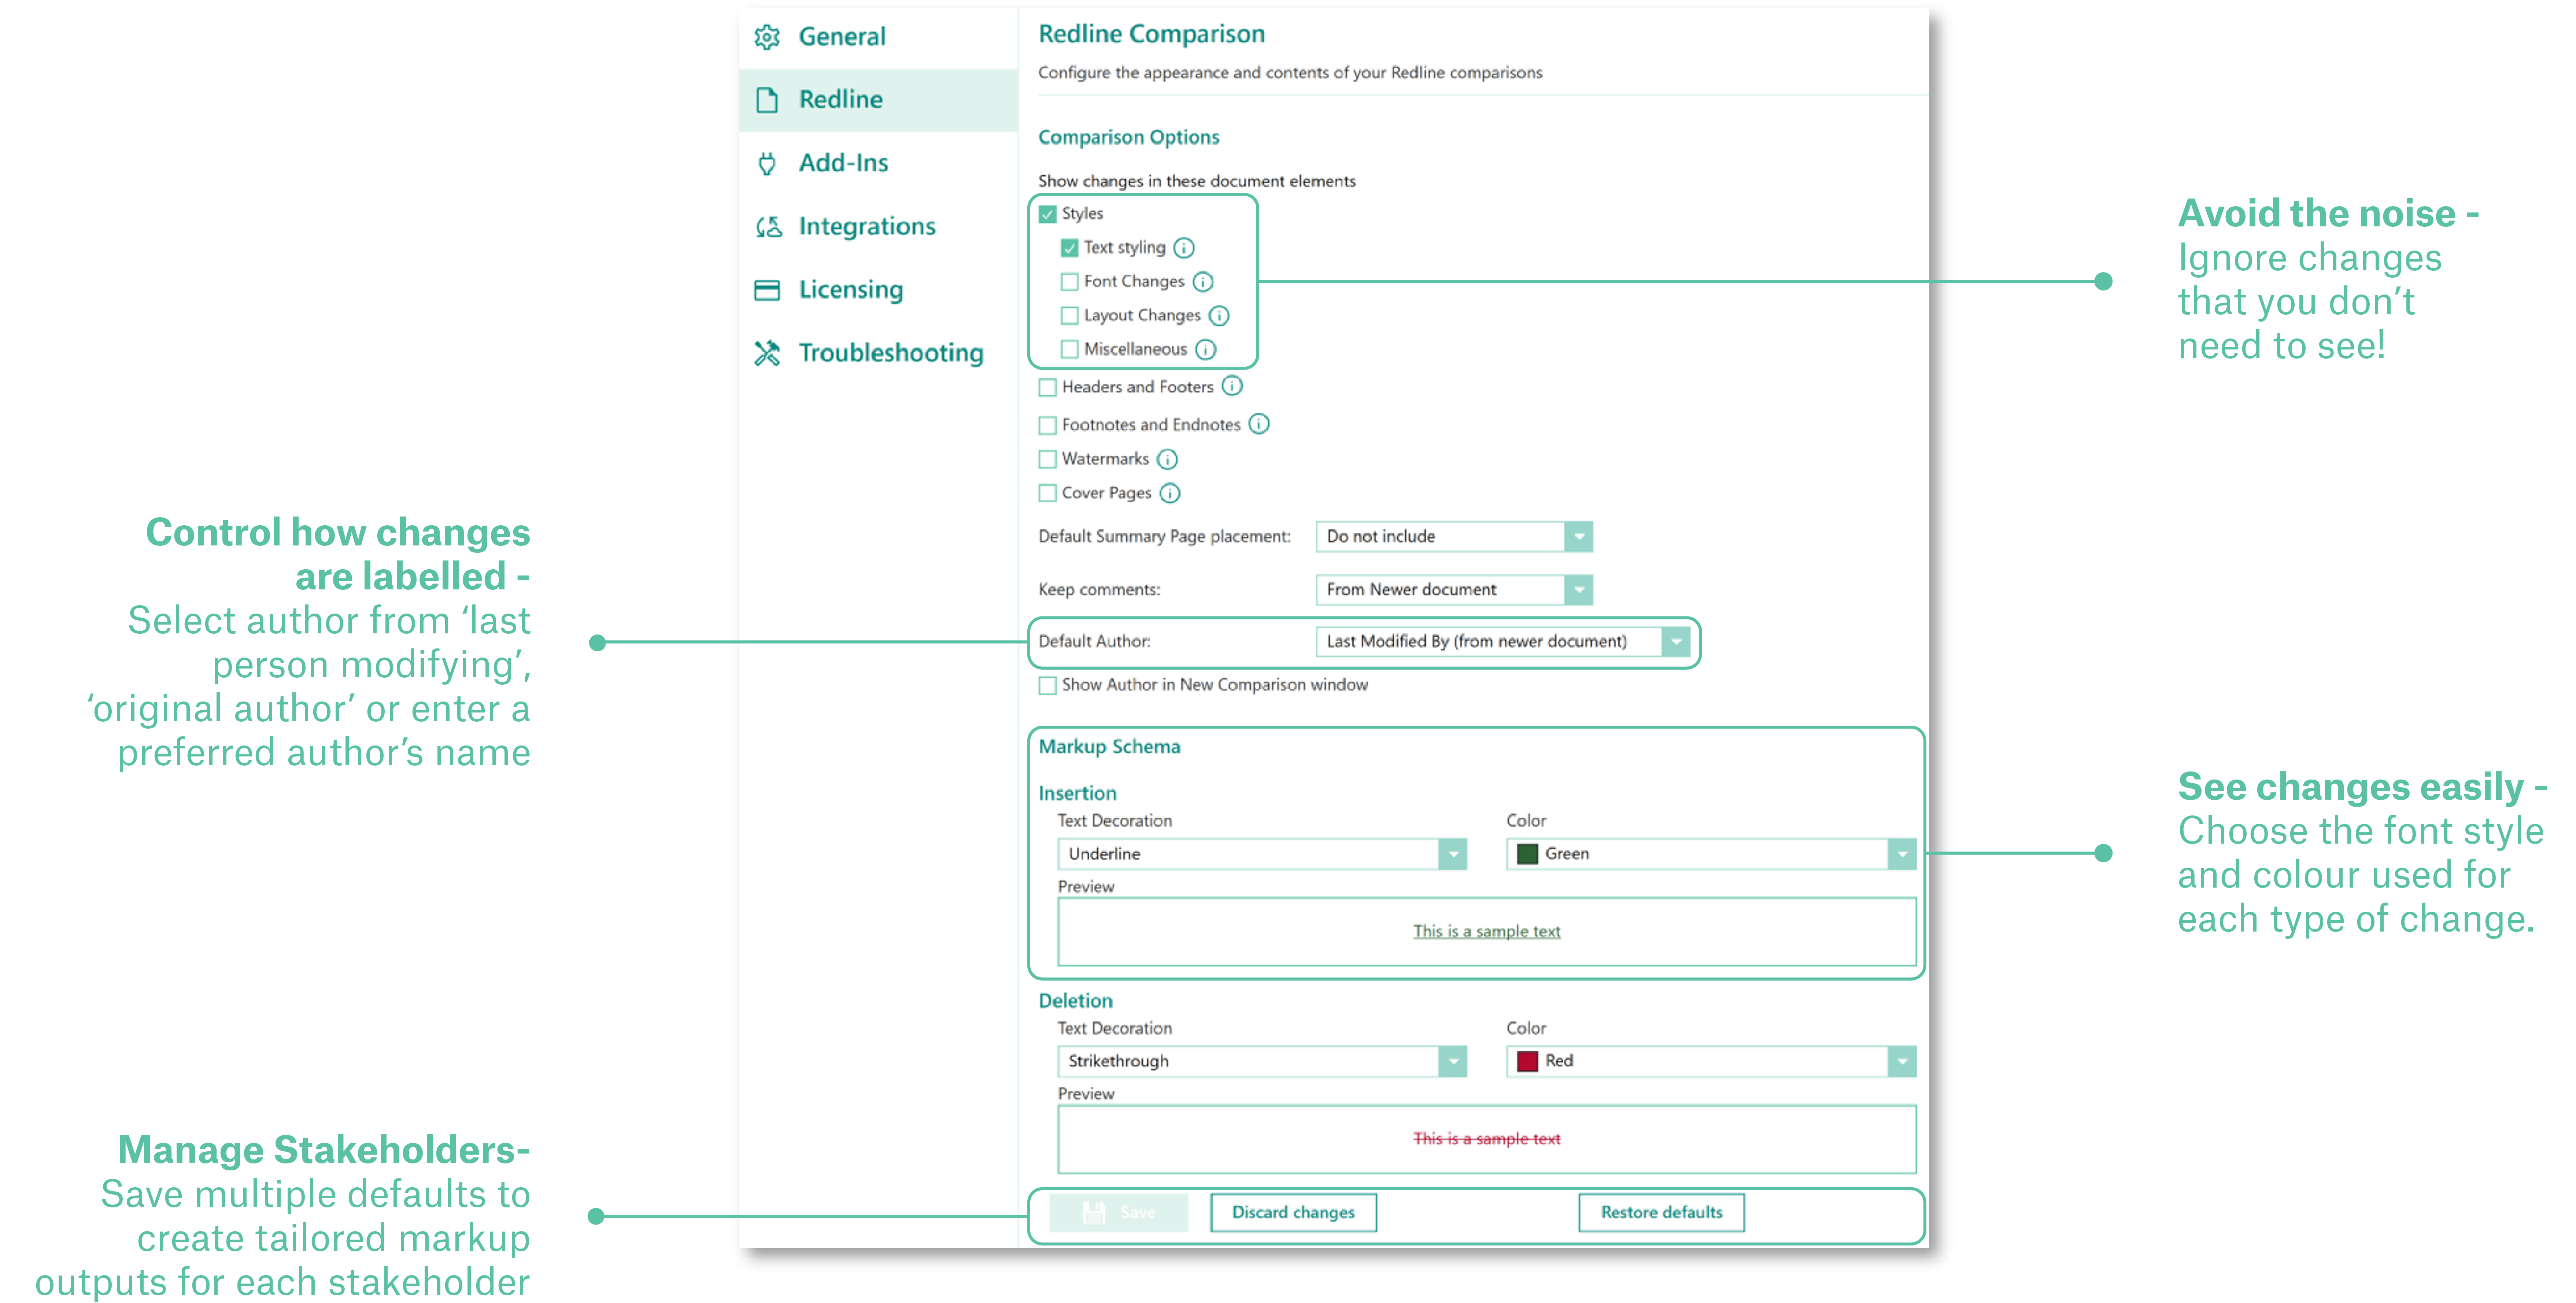2576x1303 pixels.
Task: Click the info icon beside Watermarks
Action: [x=1167, y=459]
